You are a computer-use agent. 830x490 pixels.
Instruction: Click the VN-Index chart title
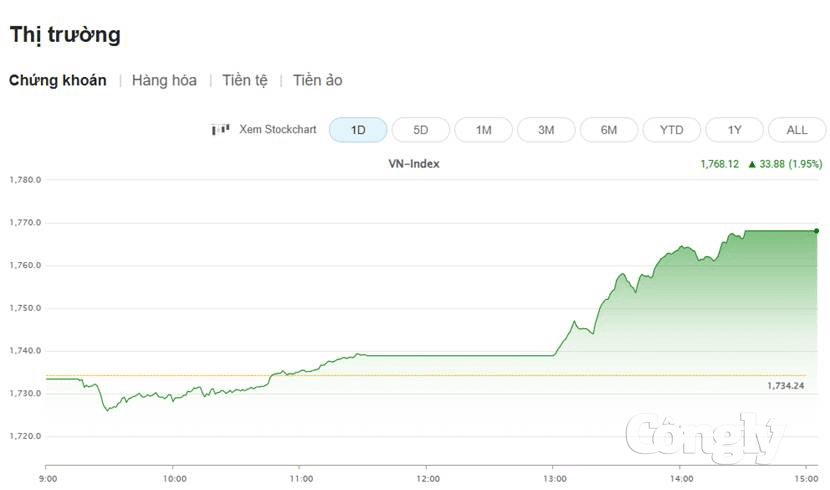pyautogui.click(x=414, y=164)
